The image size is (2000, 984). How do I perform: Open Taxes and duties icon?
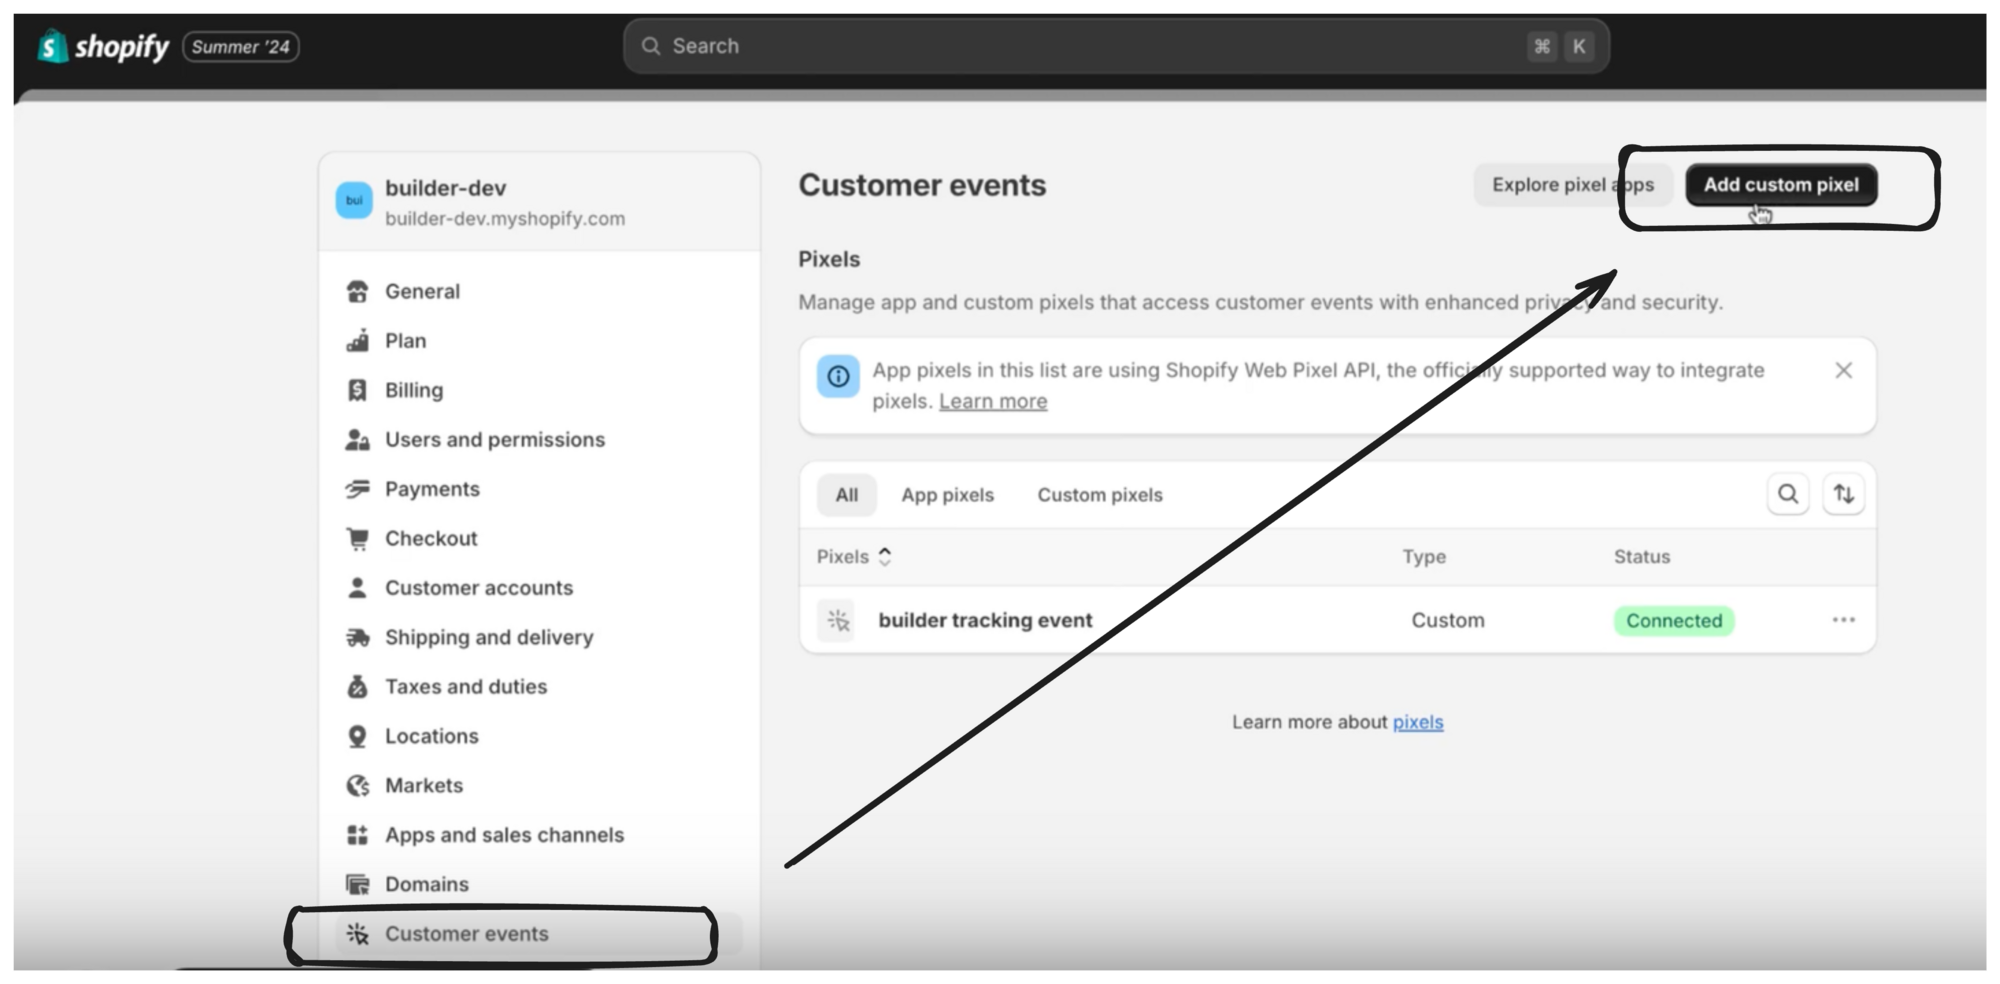tap(357, 687)
